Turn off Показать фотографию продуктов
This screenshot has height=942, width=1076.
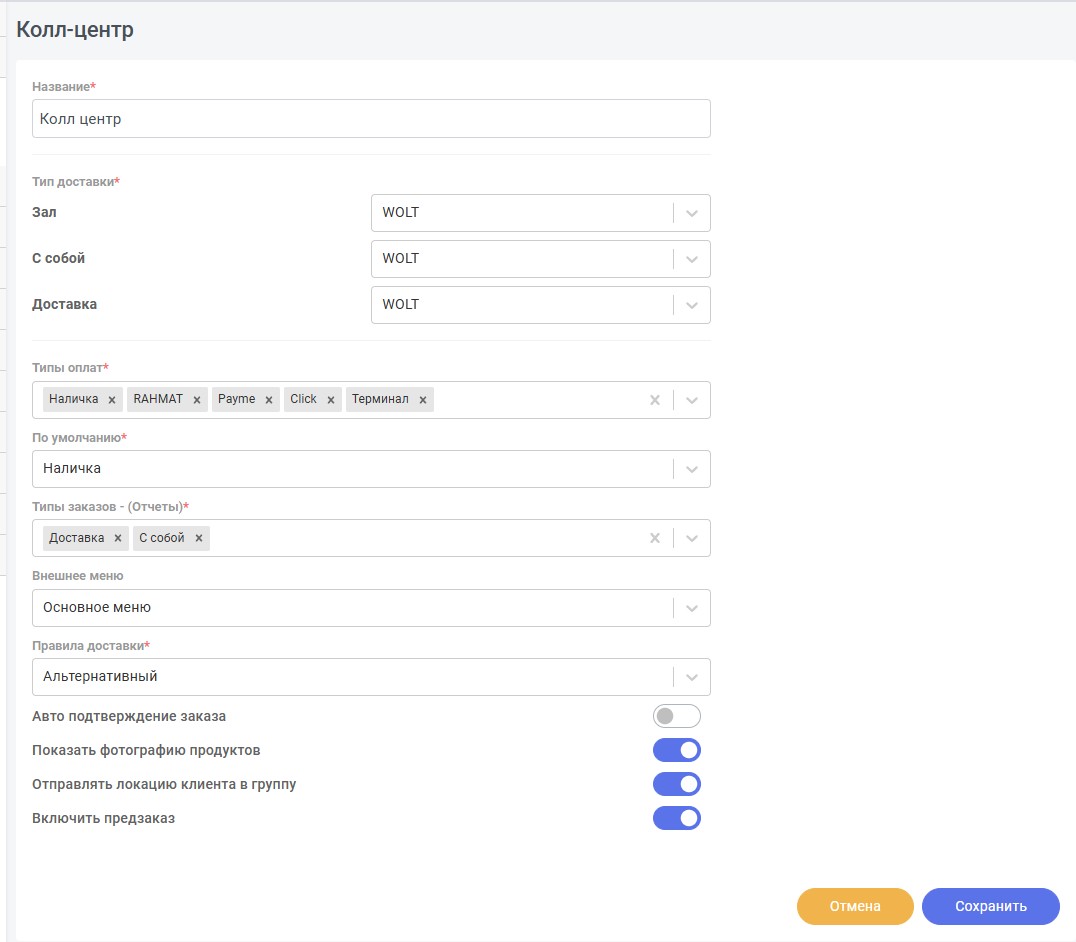pyautogui.click(x=677, y=750)
